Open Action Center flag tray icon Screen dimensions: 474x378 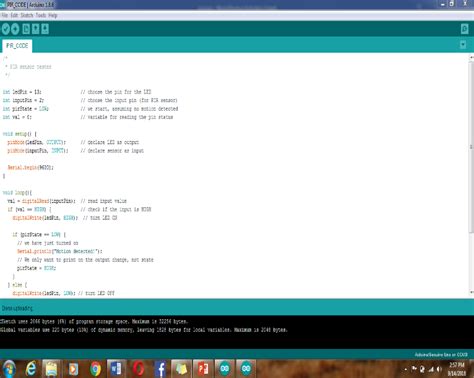pos(414,369)
